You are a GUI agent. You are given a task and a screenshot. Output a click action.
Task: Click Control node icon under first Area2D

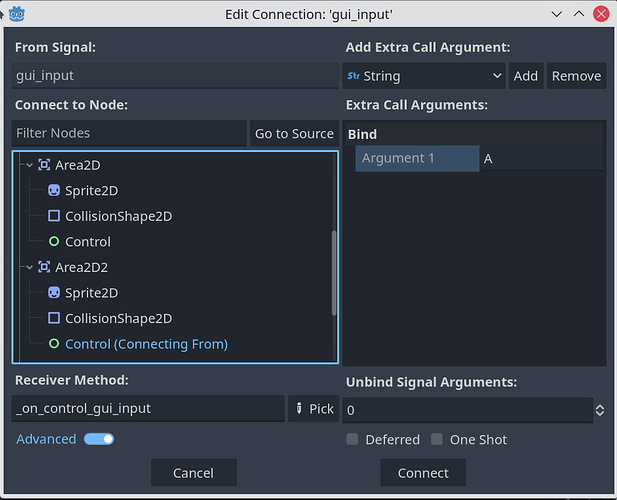coord(54,242)
